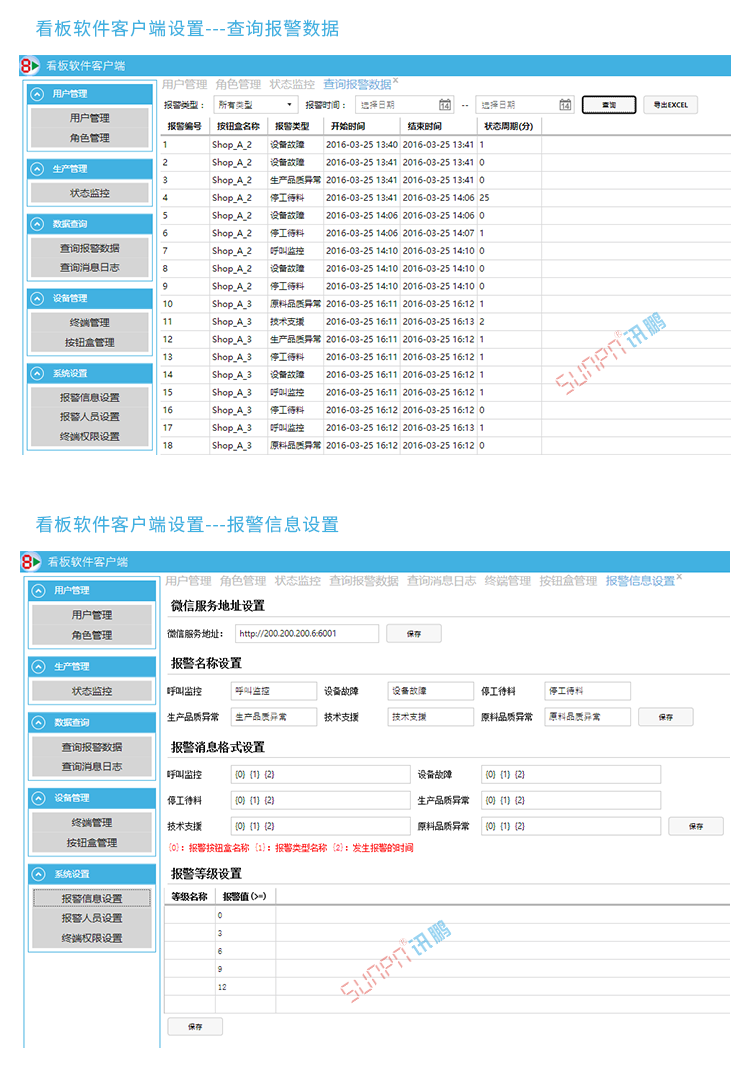Click the 导出EXCEL button
The height and width of the screenshot is (1082, 750).
click(670, 105)
